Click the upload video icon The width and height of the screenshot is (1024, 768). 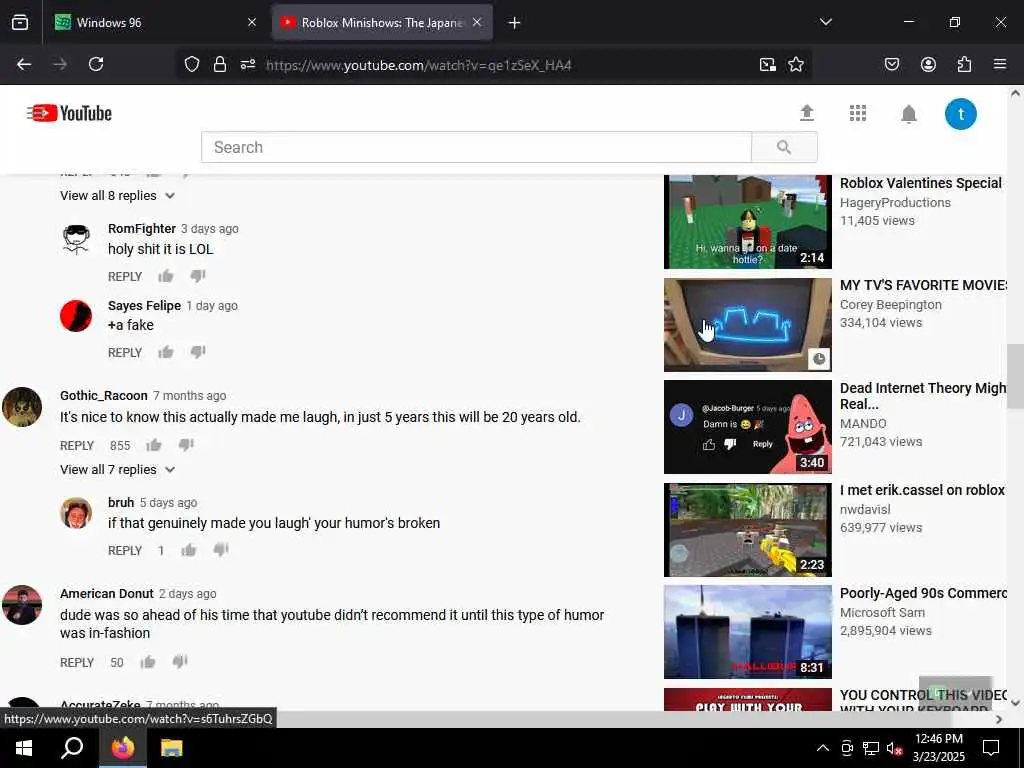click(807, 114)
